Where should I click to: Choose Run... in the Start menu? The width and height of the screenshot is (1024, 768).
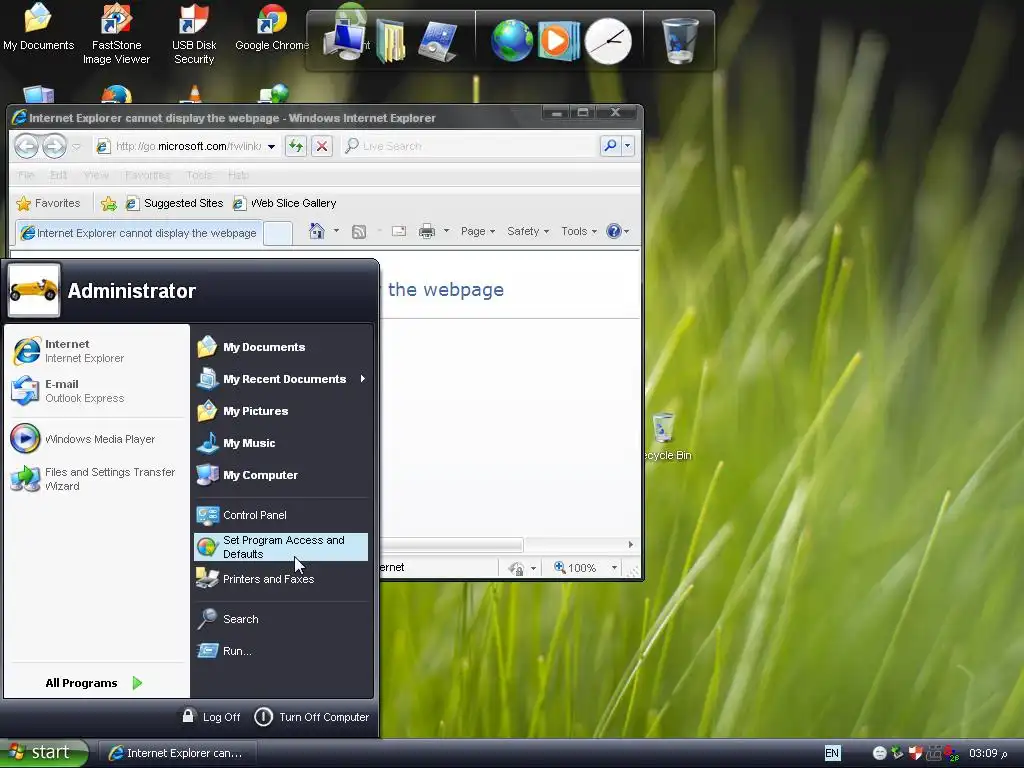tap(281, 650)
